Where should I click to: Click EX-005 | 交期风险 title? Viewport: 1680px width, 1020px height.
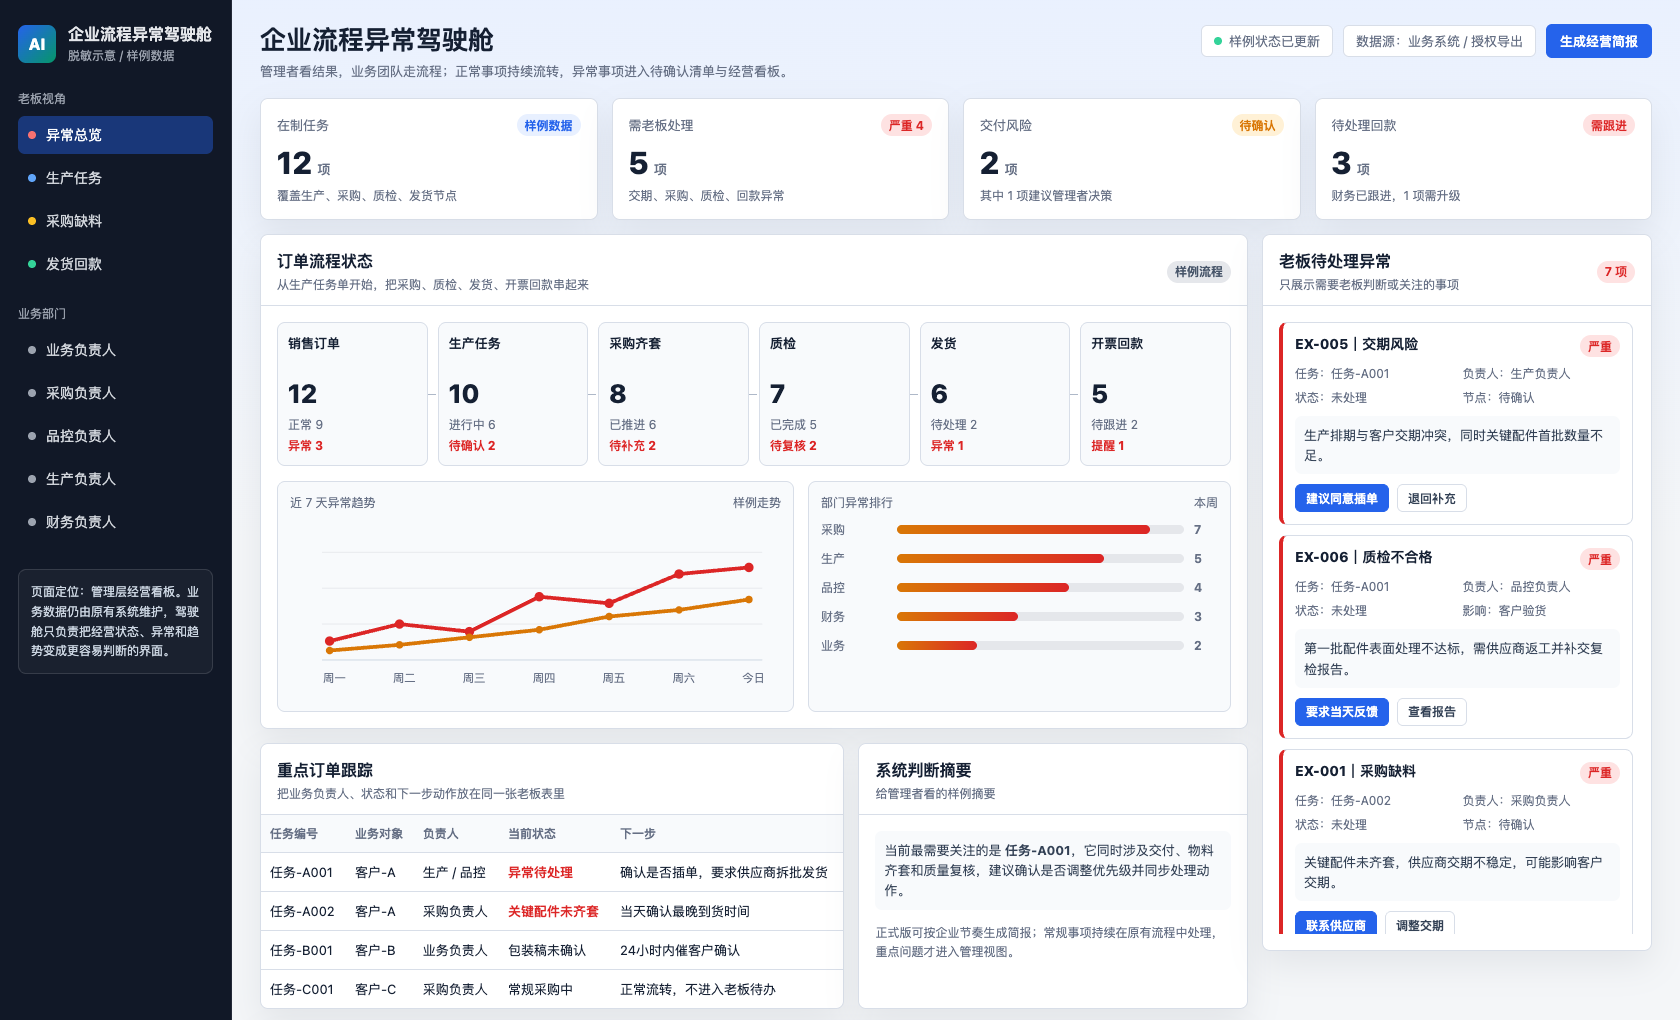point(1356,344)
